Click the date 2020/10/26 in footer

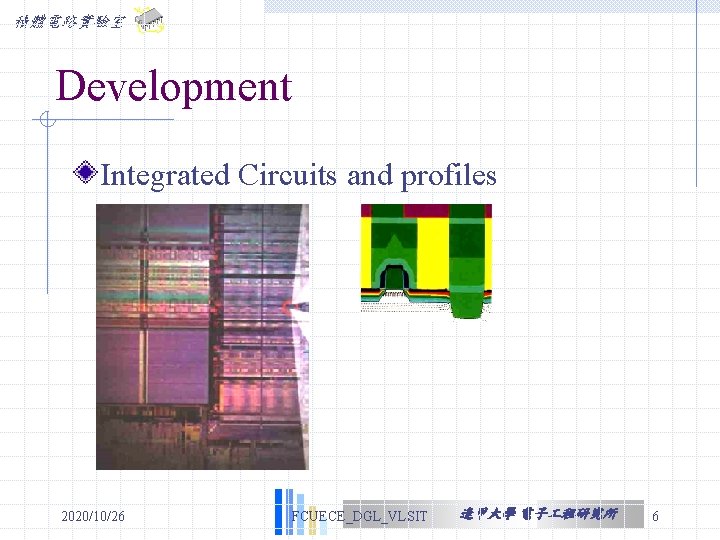[x=93, y=516]
